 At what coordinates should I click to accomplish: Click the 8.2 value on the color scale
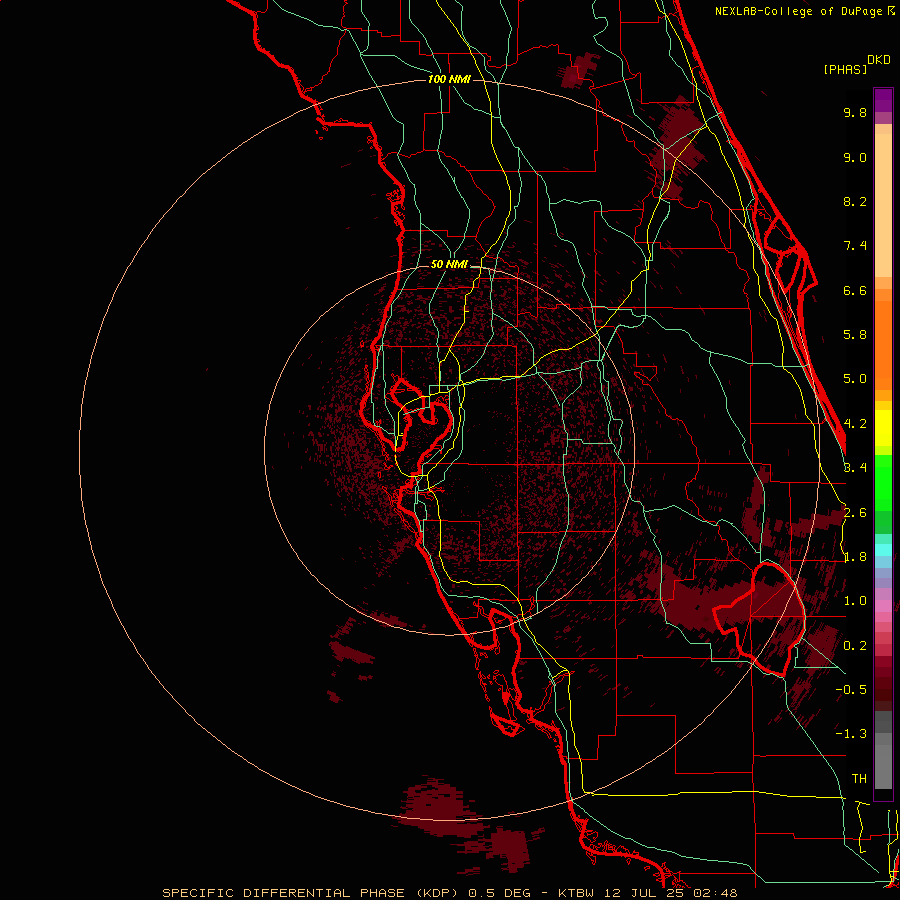[x=855, y=201]
